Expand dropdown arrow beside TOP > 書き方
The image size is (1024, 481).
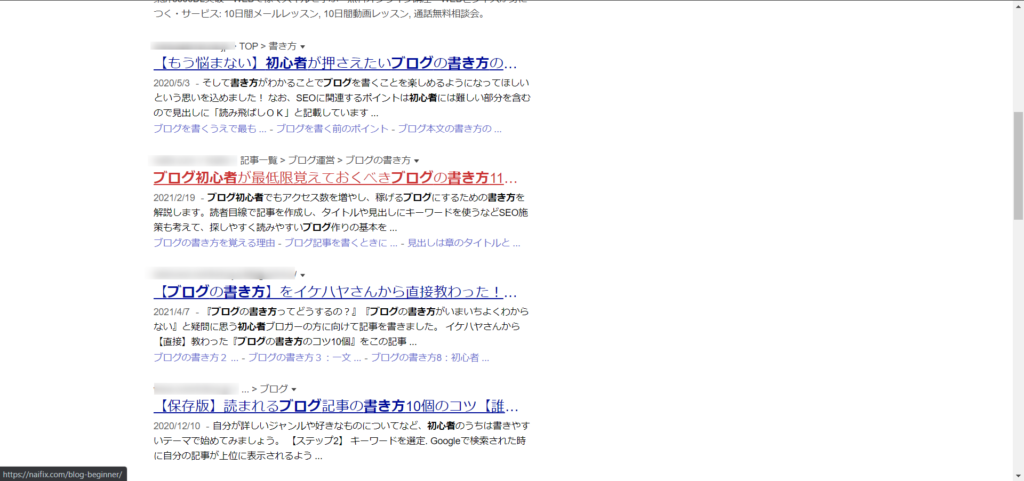tap(302, 47)
